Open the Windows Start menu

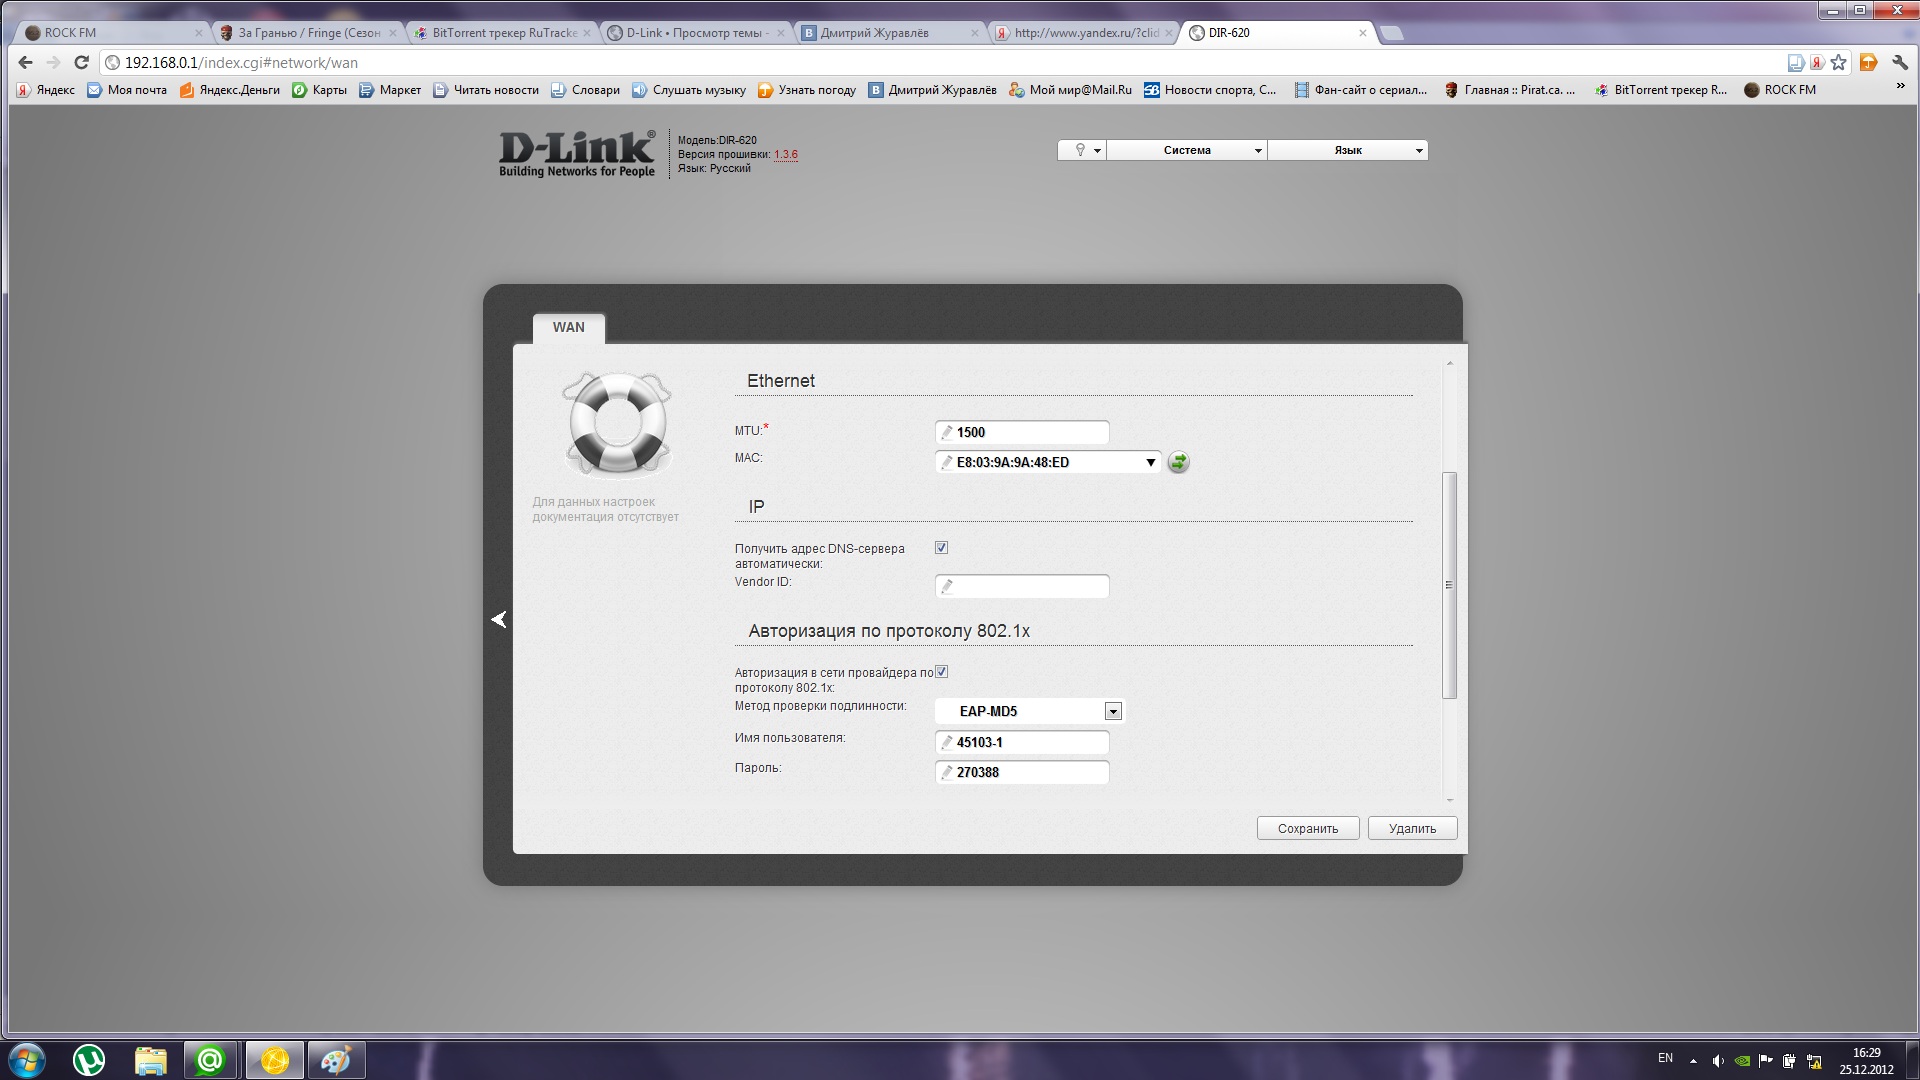click(26, 1060)
